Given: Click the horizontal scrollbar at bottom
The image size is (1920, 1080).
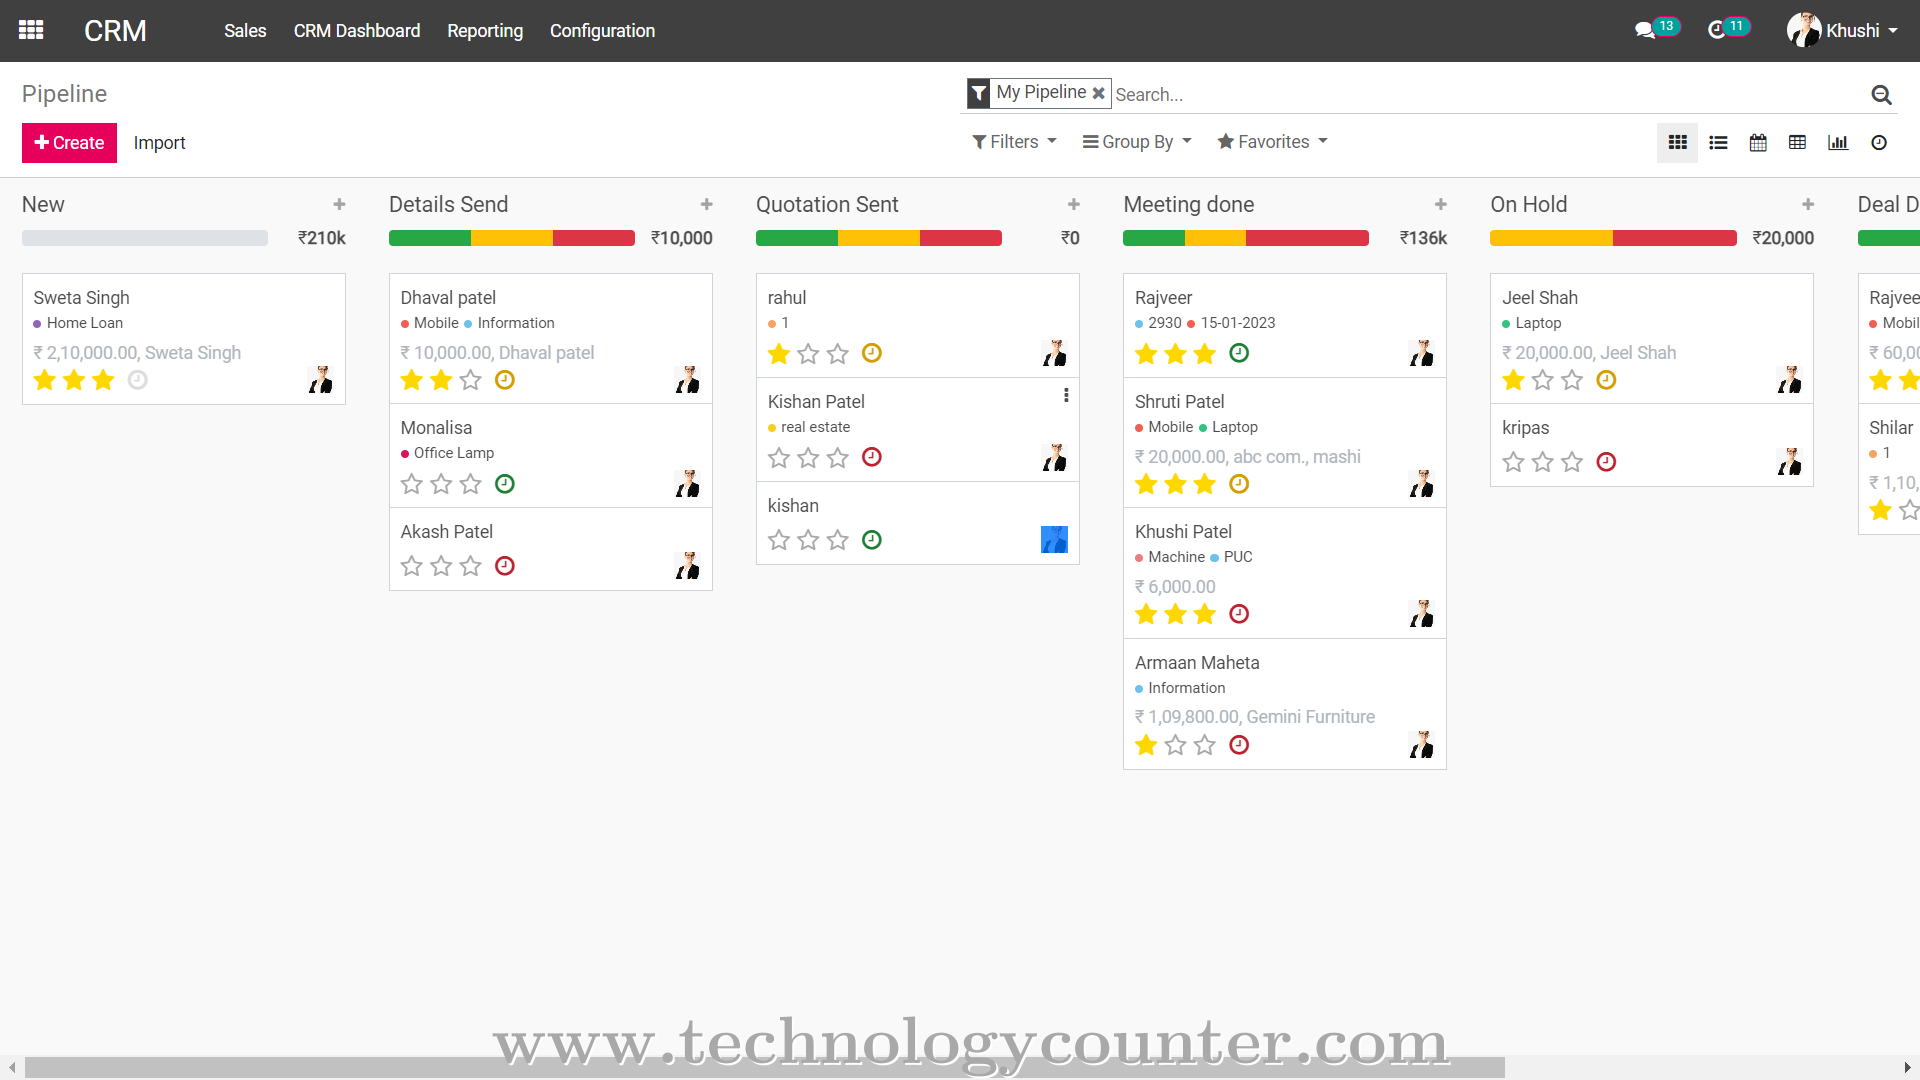Looking at the screenshot, I should point(764,1068).
